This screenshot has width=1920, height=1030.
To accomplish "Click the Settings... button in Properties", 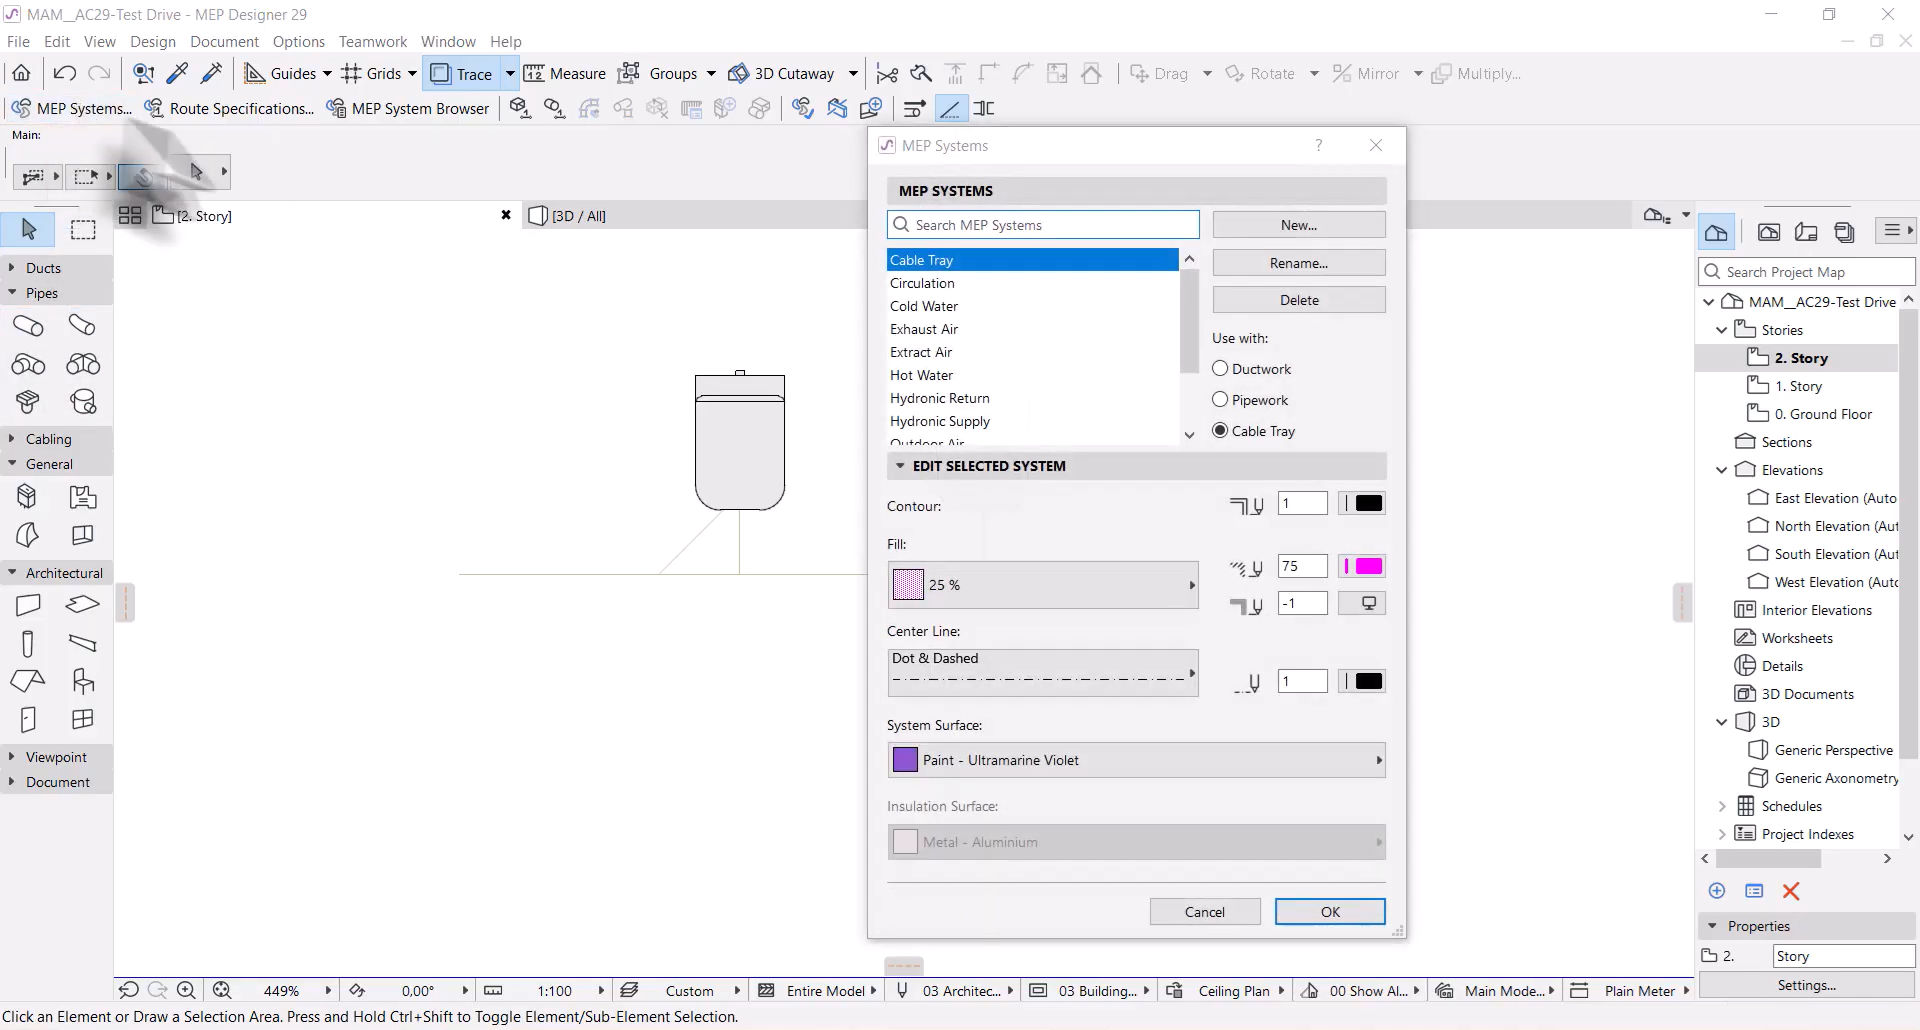I will point(1807,985).
